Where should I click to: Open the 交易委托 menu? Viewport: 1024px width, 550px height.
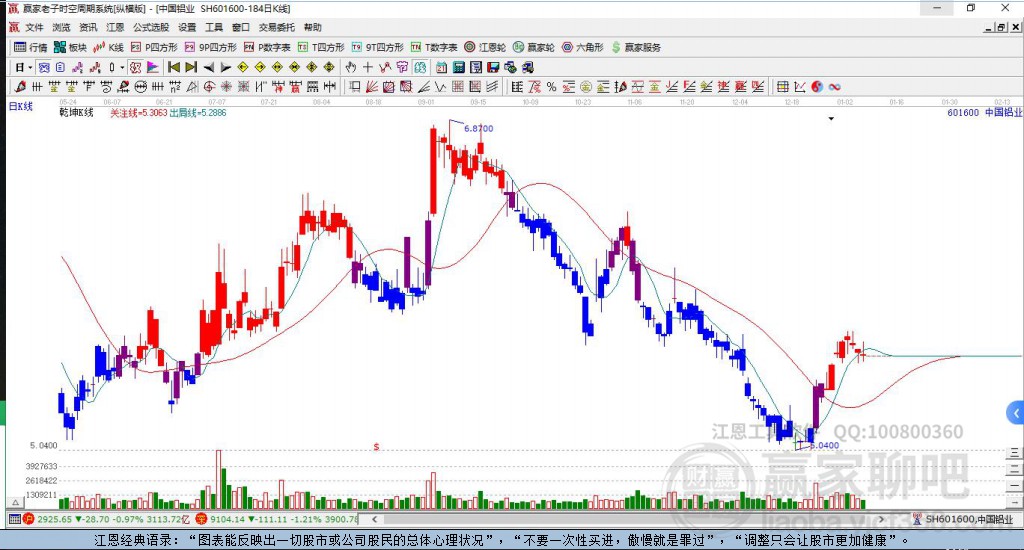click(276, 27)
